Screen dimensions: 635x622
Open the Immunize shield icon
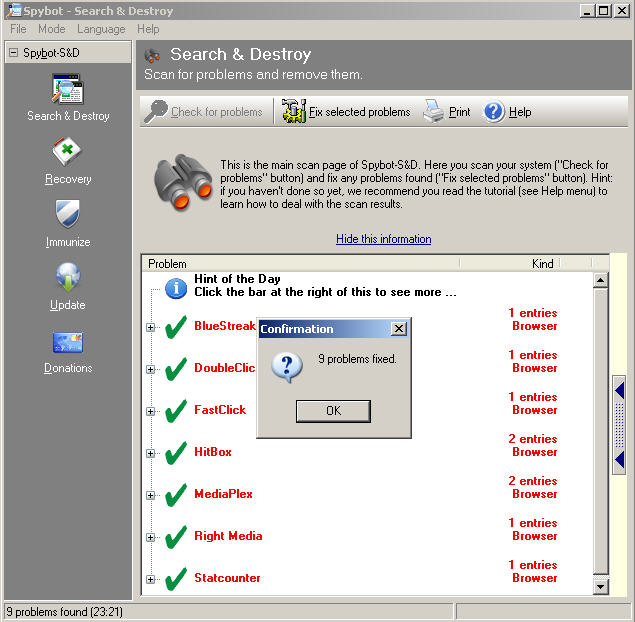coord(68,214)
